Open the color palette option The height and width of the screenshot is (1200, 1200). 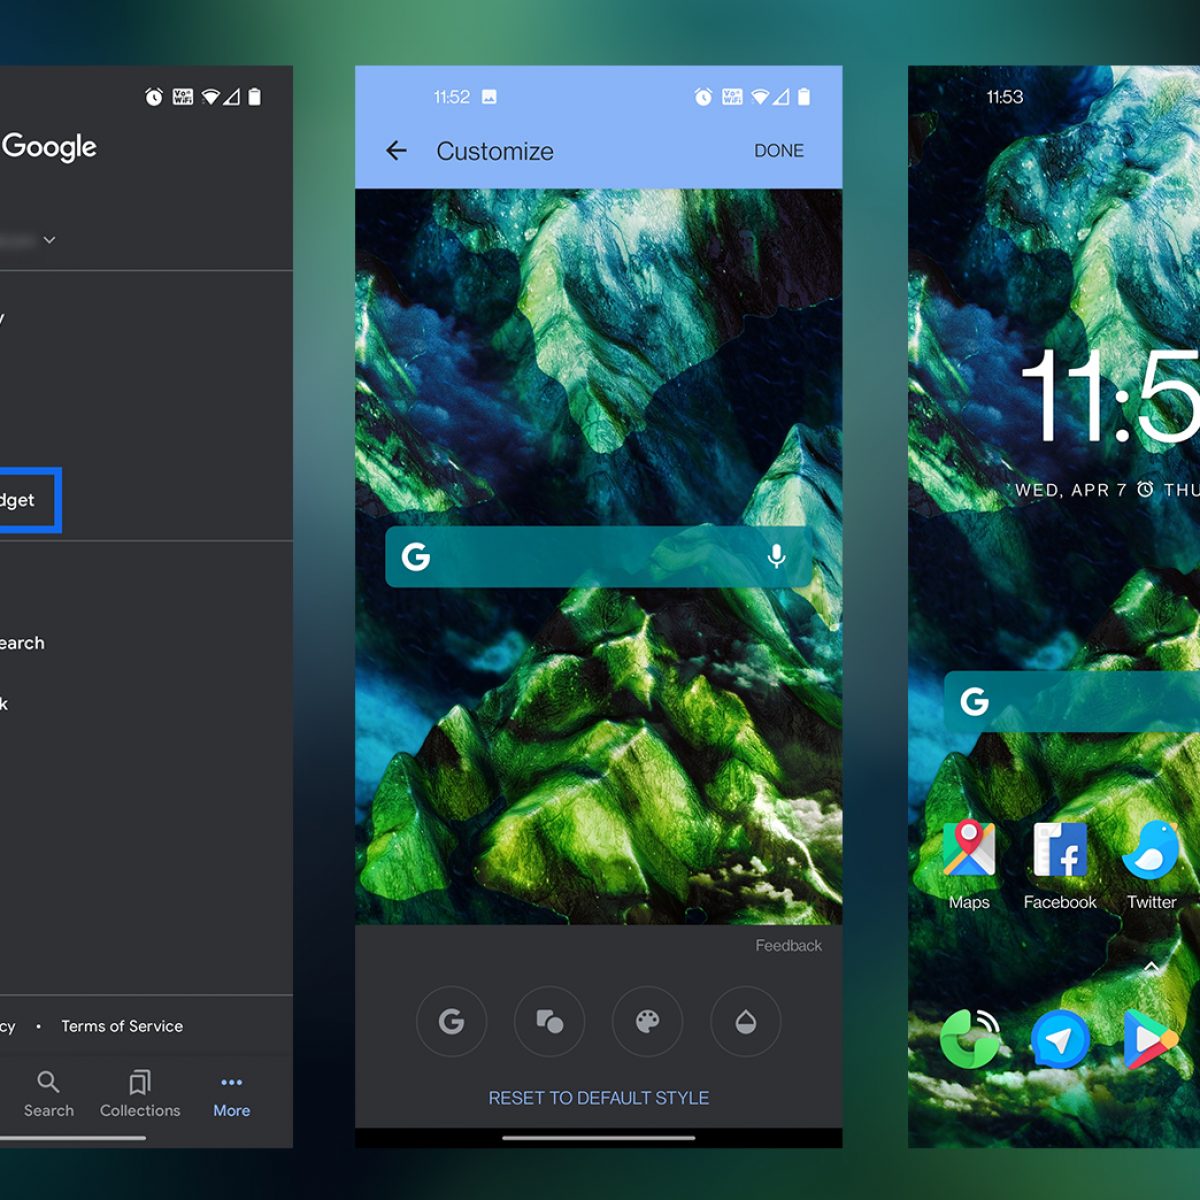(647, 1021)
